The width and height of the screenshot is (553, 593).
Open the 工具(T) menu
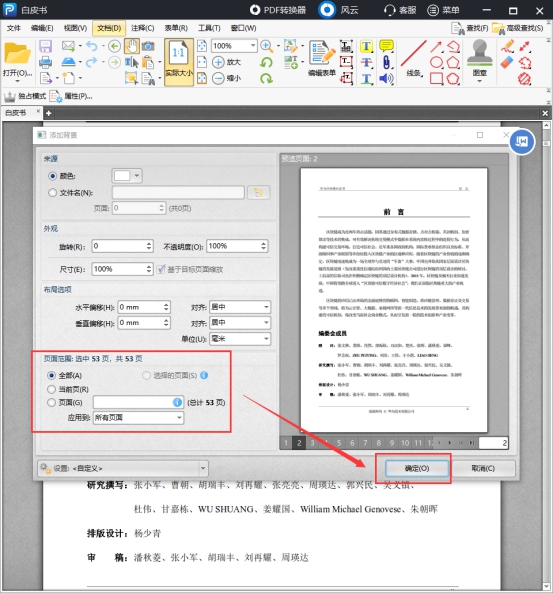point(209,28)
